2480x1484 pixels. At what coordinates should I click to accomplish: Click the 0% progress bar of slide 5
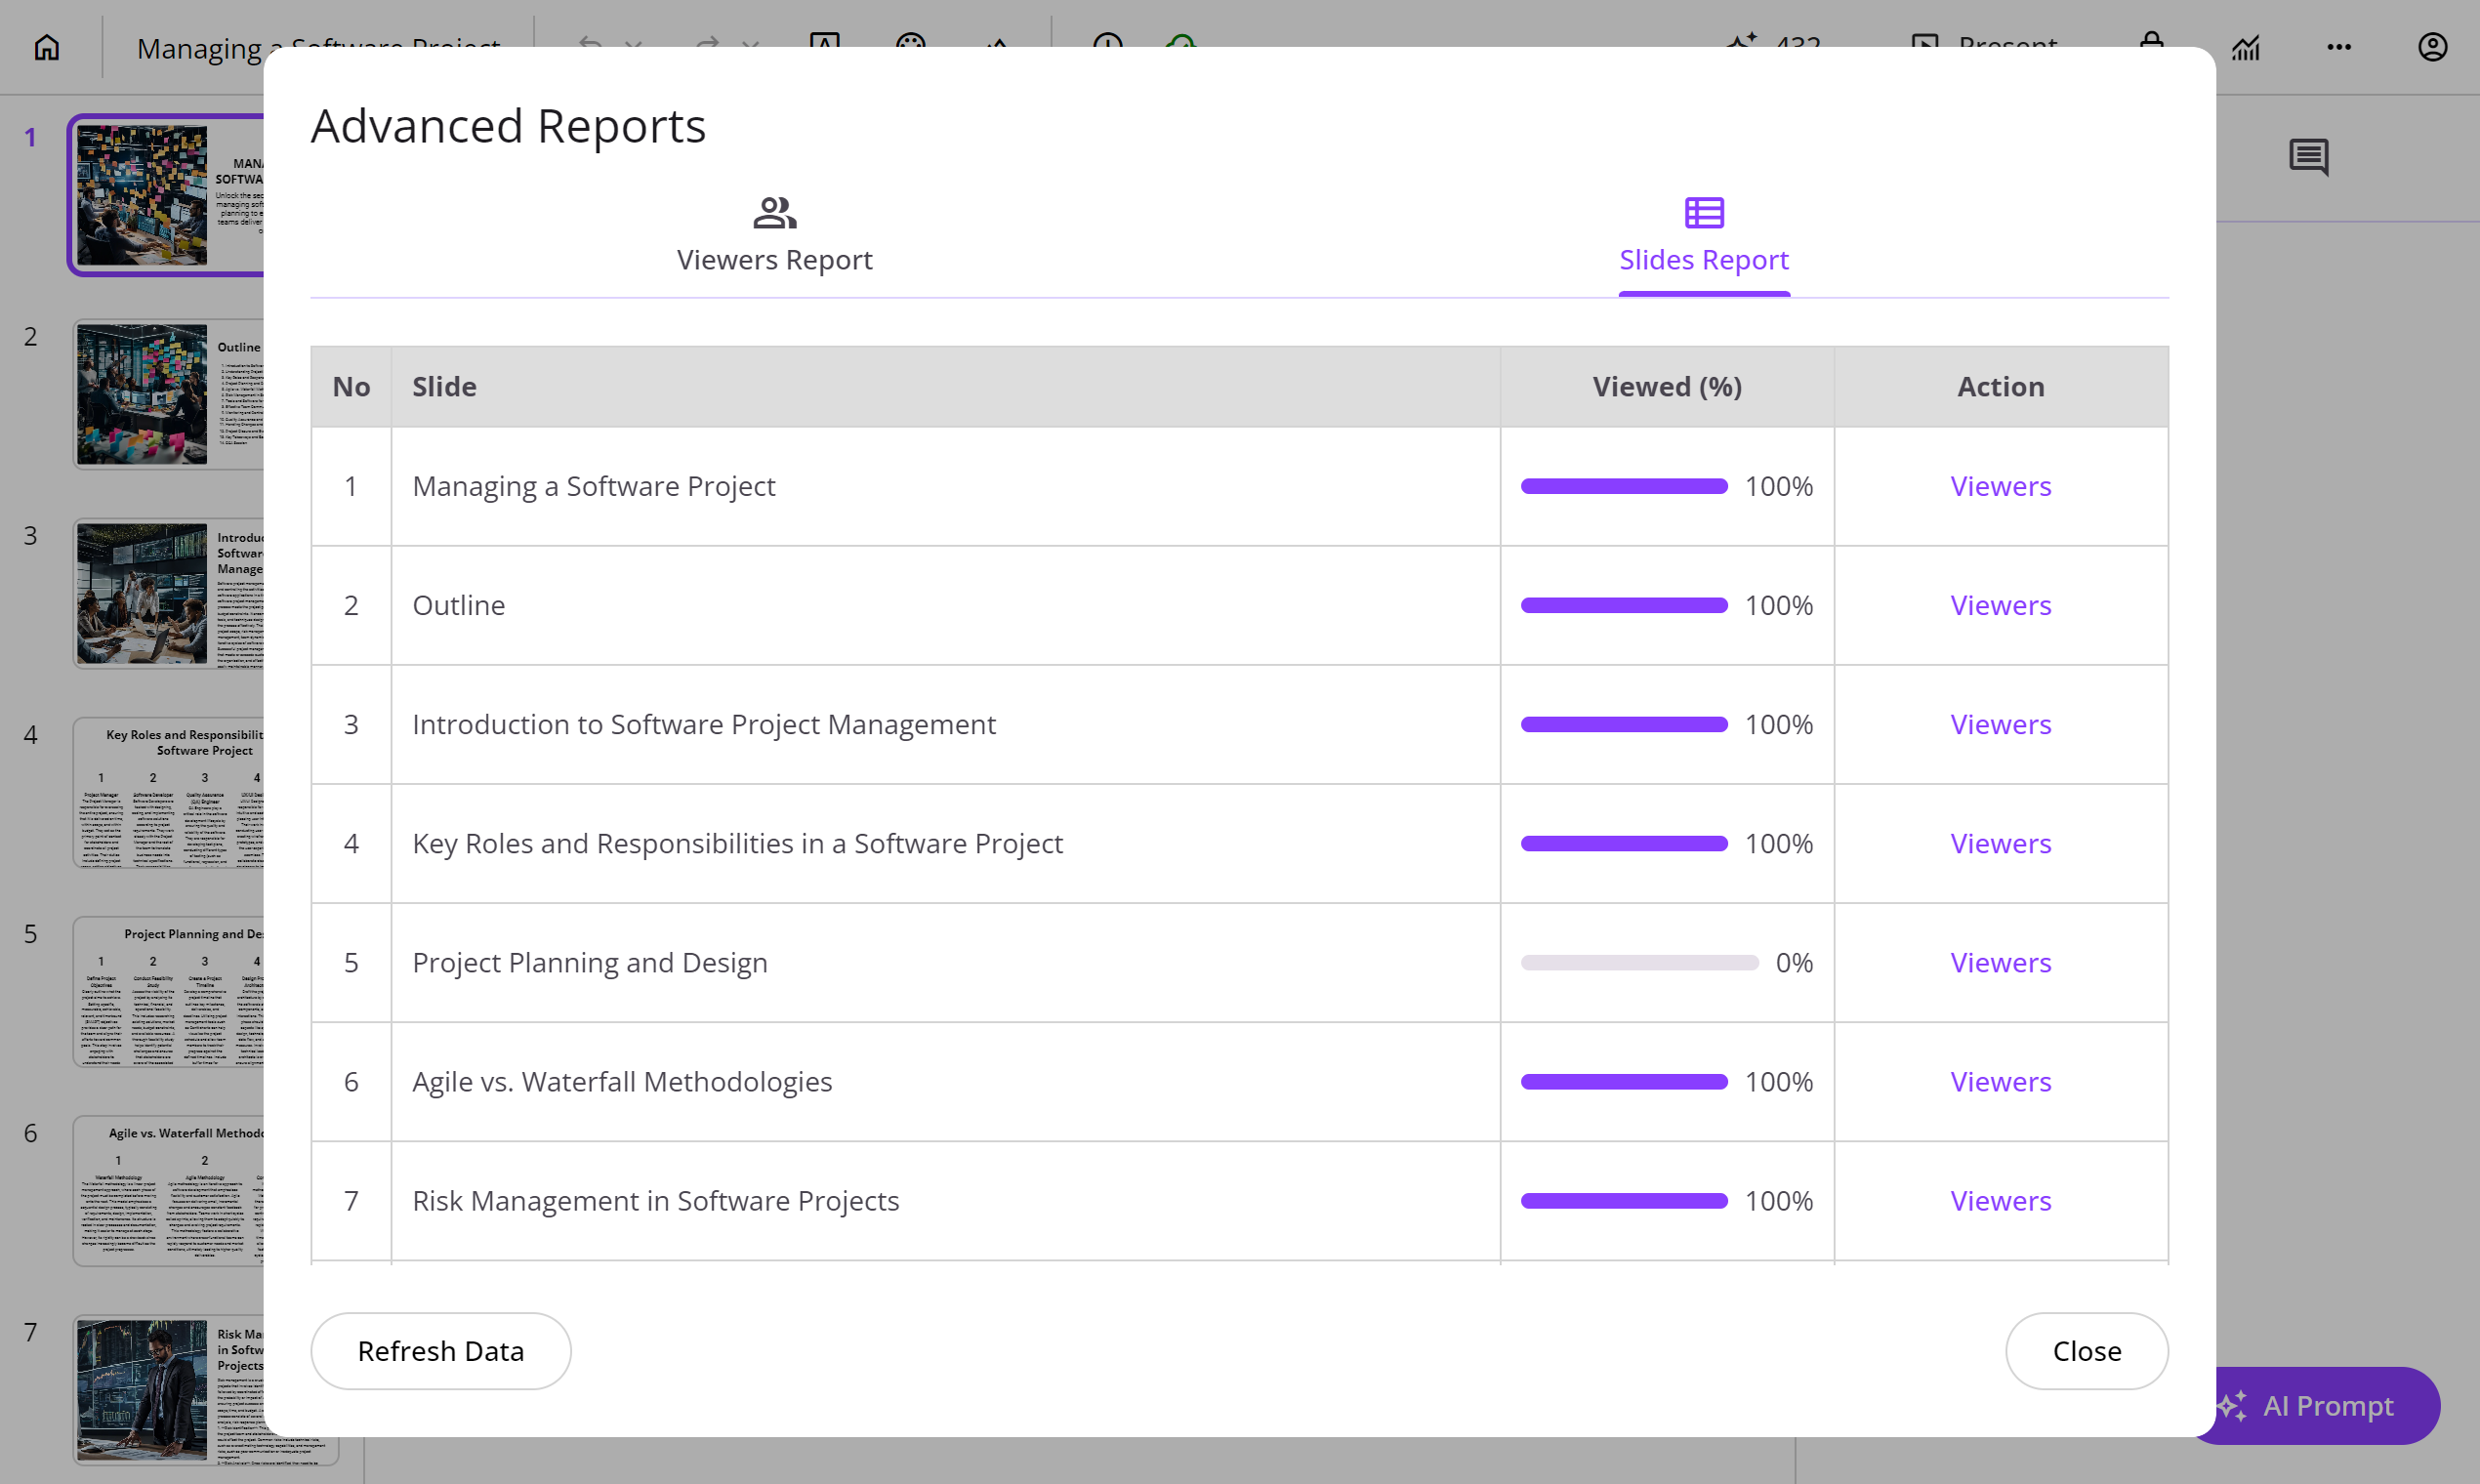click(x=1639, y=962)
